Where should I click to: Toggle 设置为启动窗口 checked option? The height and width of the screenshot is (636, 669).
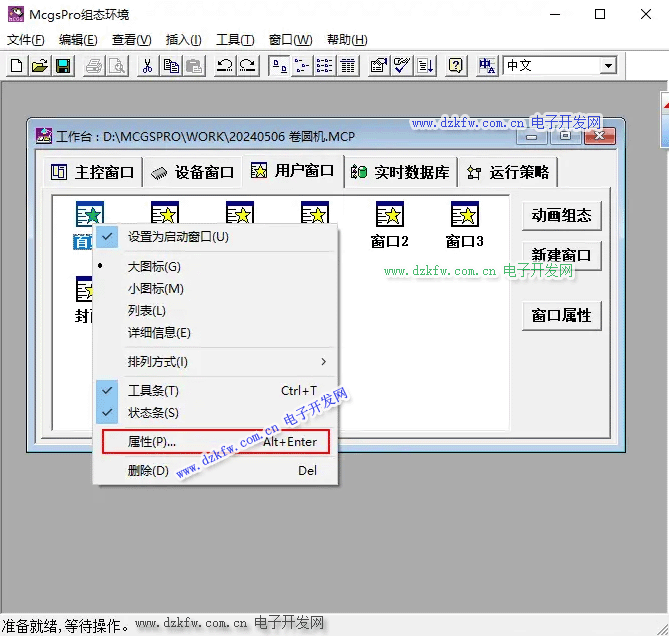178,237
